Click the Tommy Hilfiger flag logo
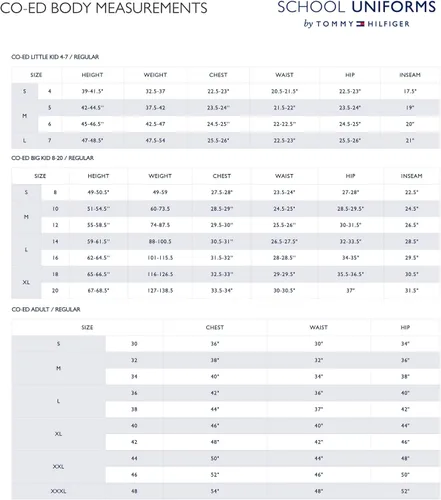441x500 pixels. point(360,24)
